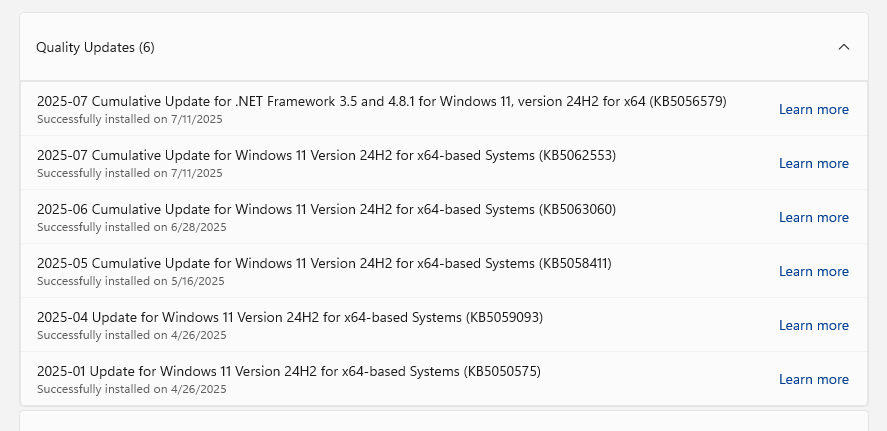Select the 2025-07 Cumulative Update KB5062553 title

[x=326, y=155]
